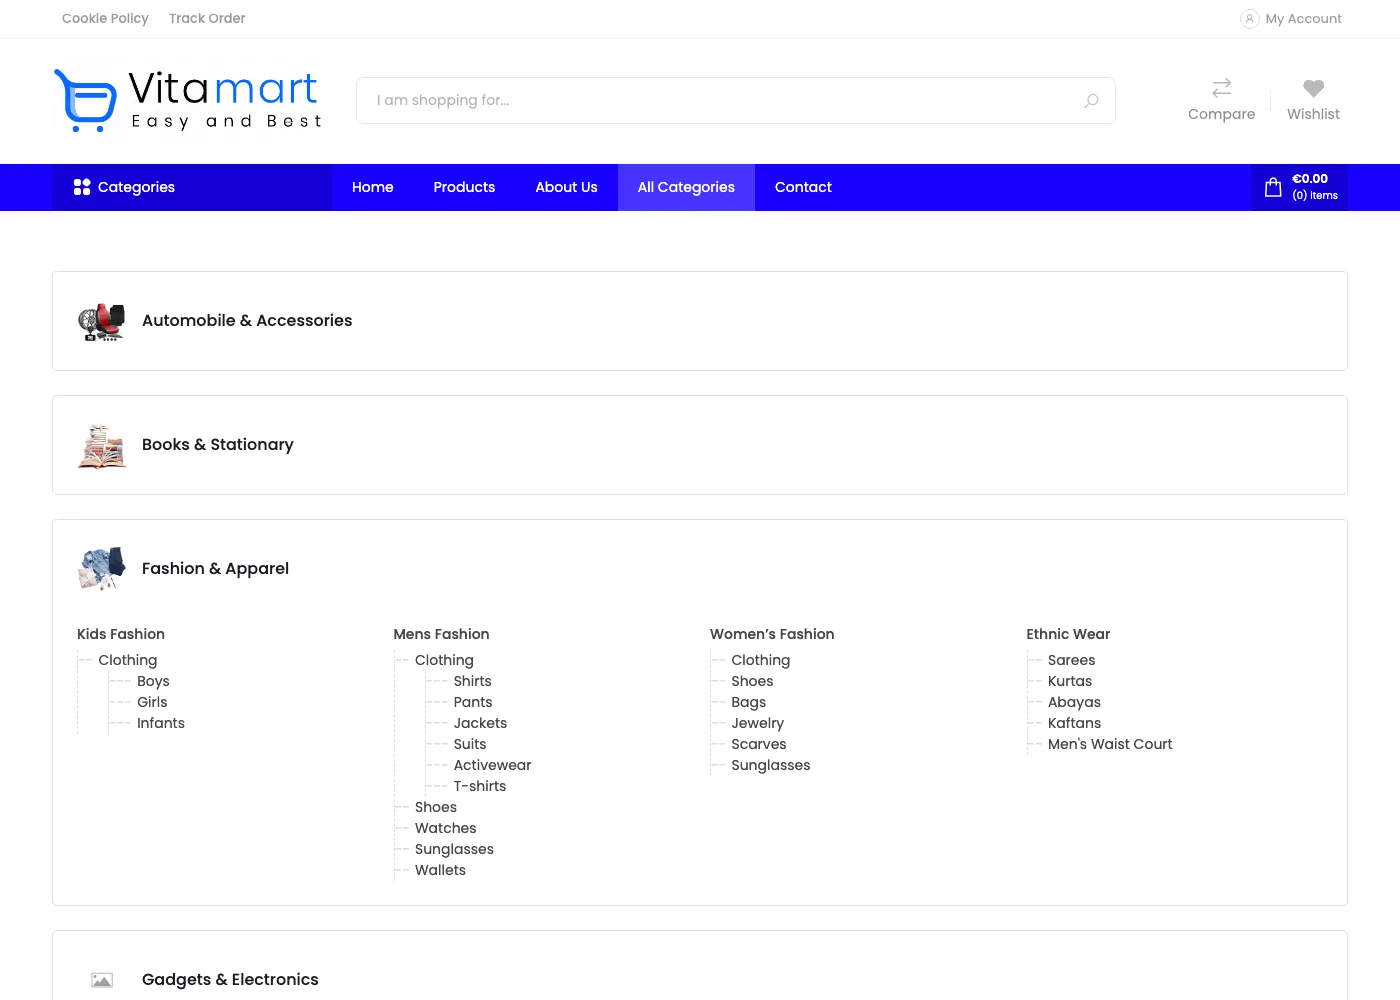Select T-shirts under Mens Fashion
The width and height of the screenshot is (1400, 1000).
point(480,786)
